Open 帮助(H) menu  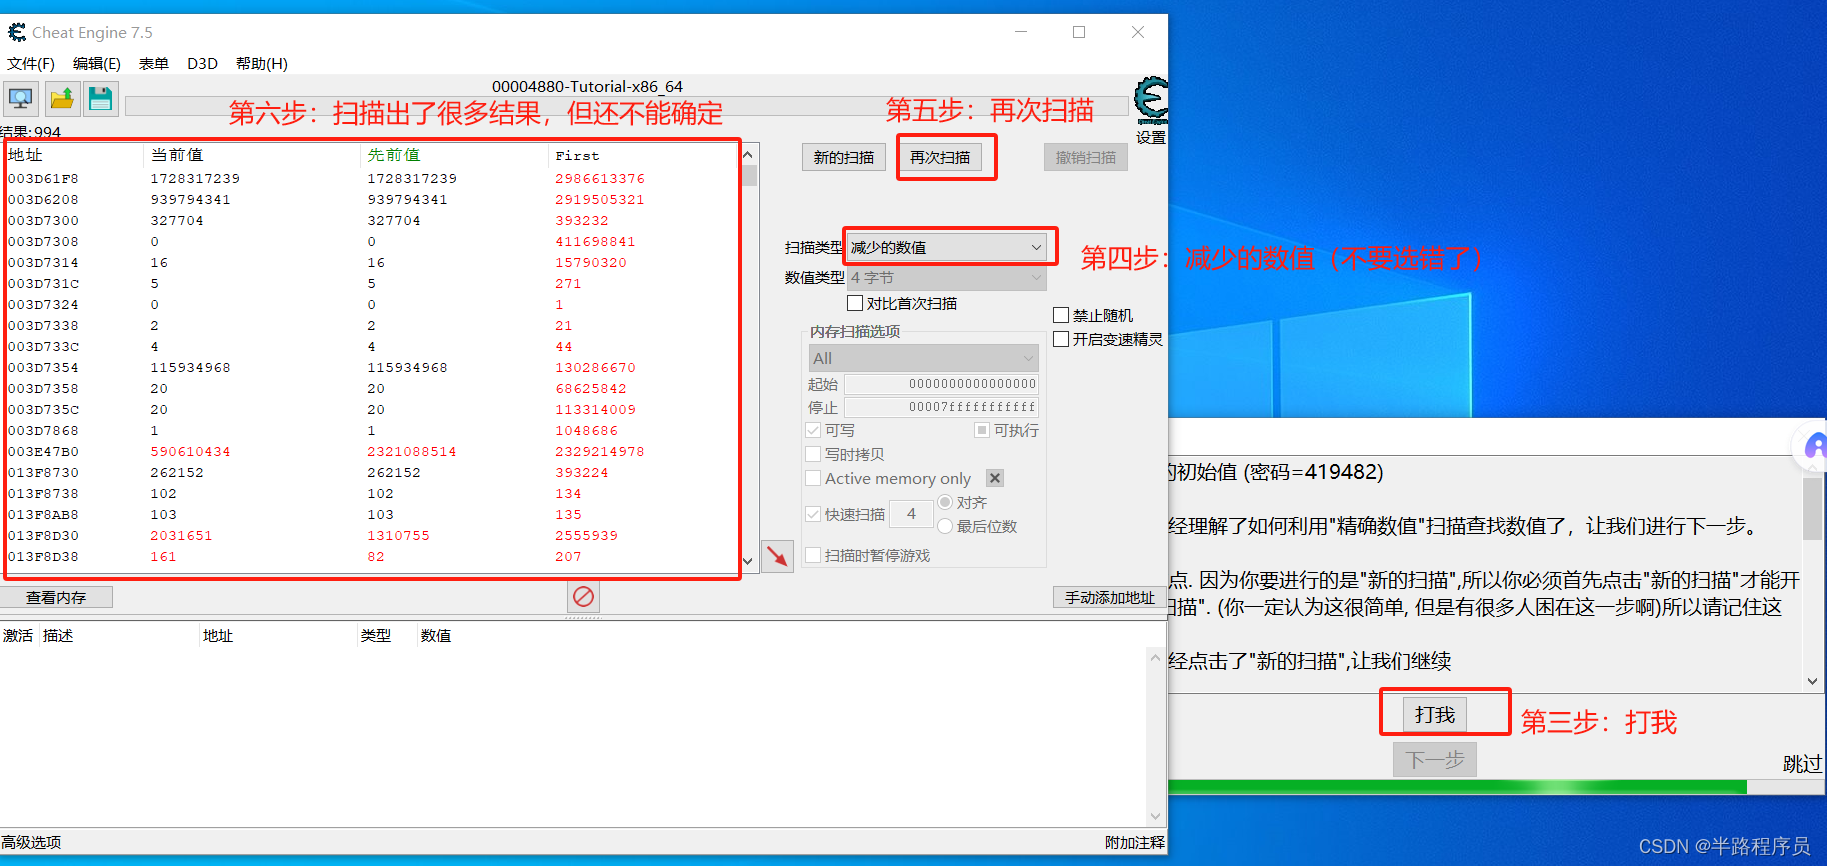[262, 63]
